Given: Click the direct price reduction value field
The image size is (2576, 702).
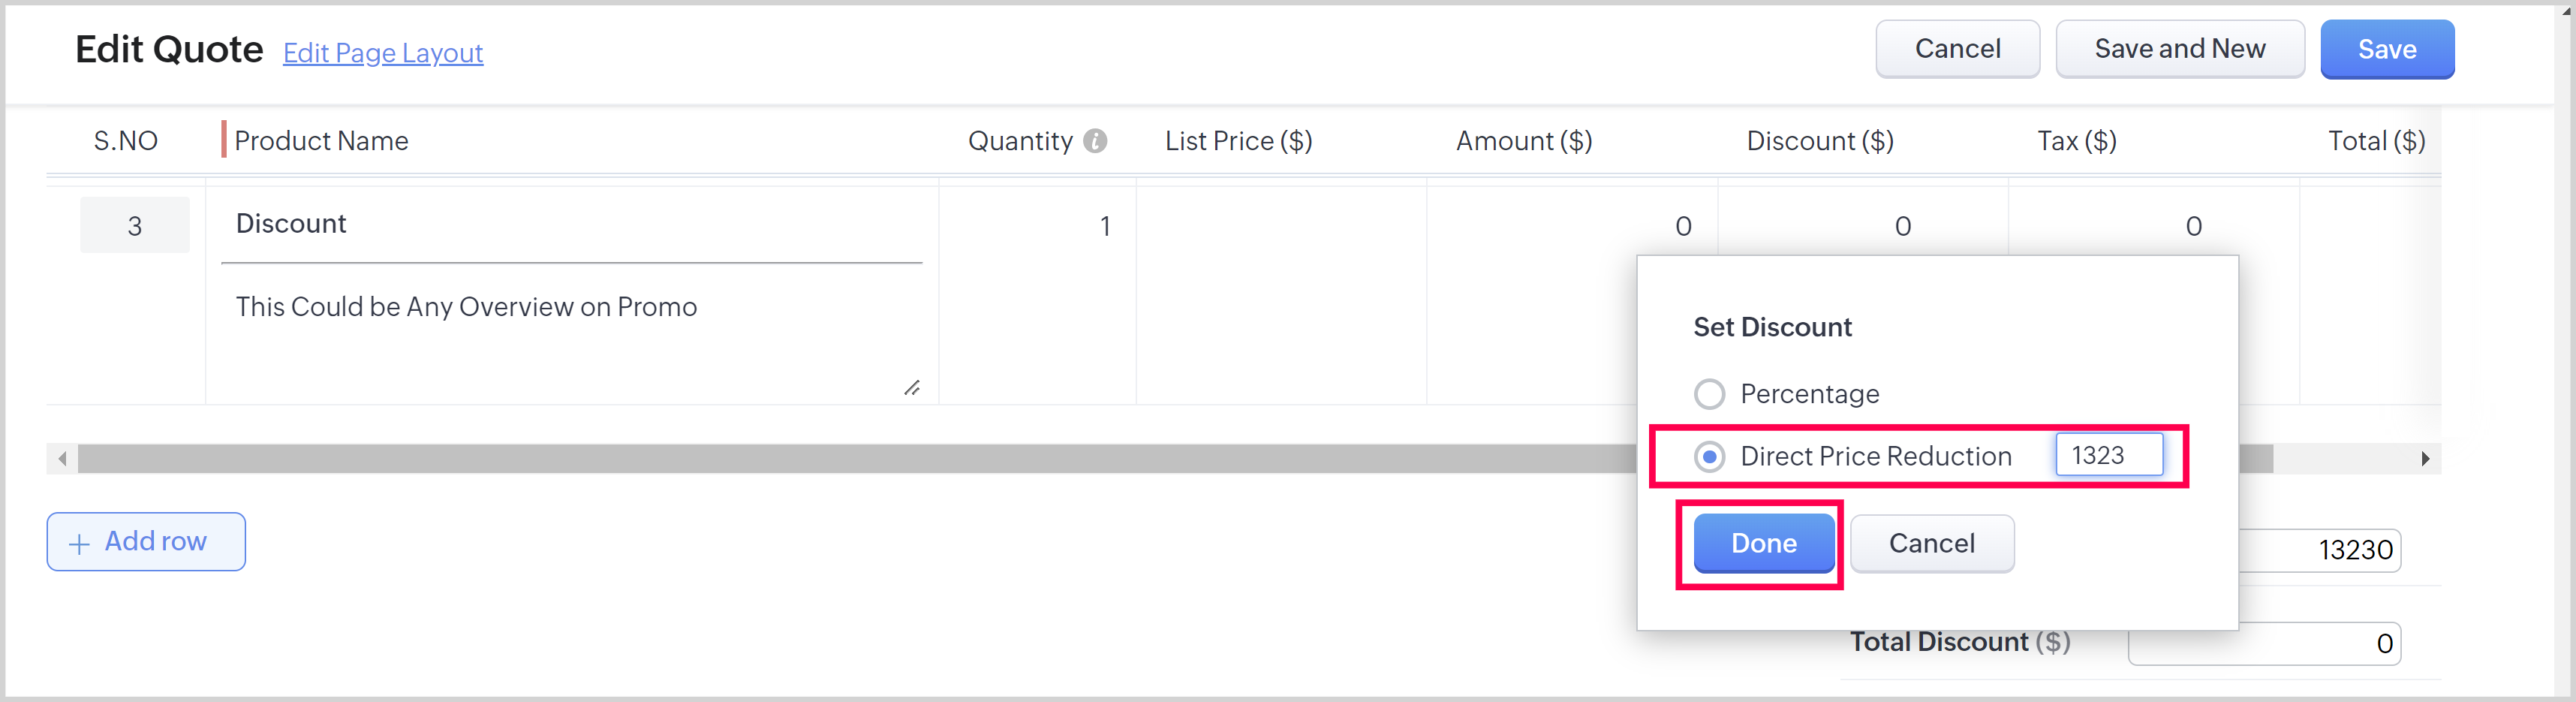Looking at the screenshot, I should click(x=2108, y=455).
